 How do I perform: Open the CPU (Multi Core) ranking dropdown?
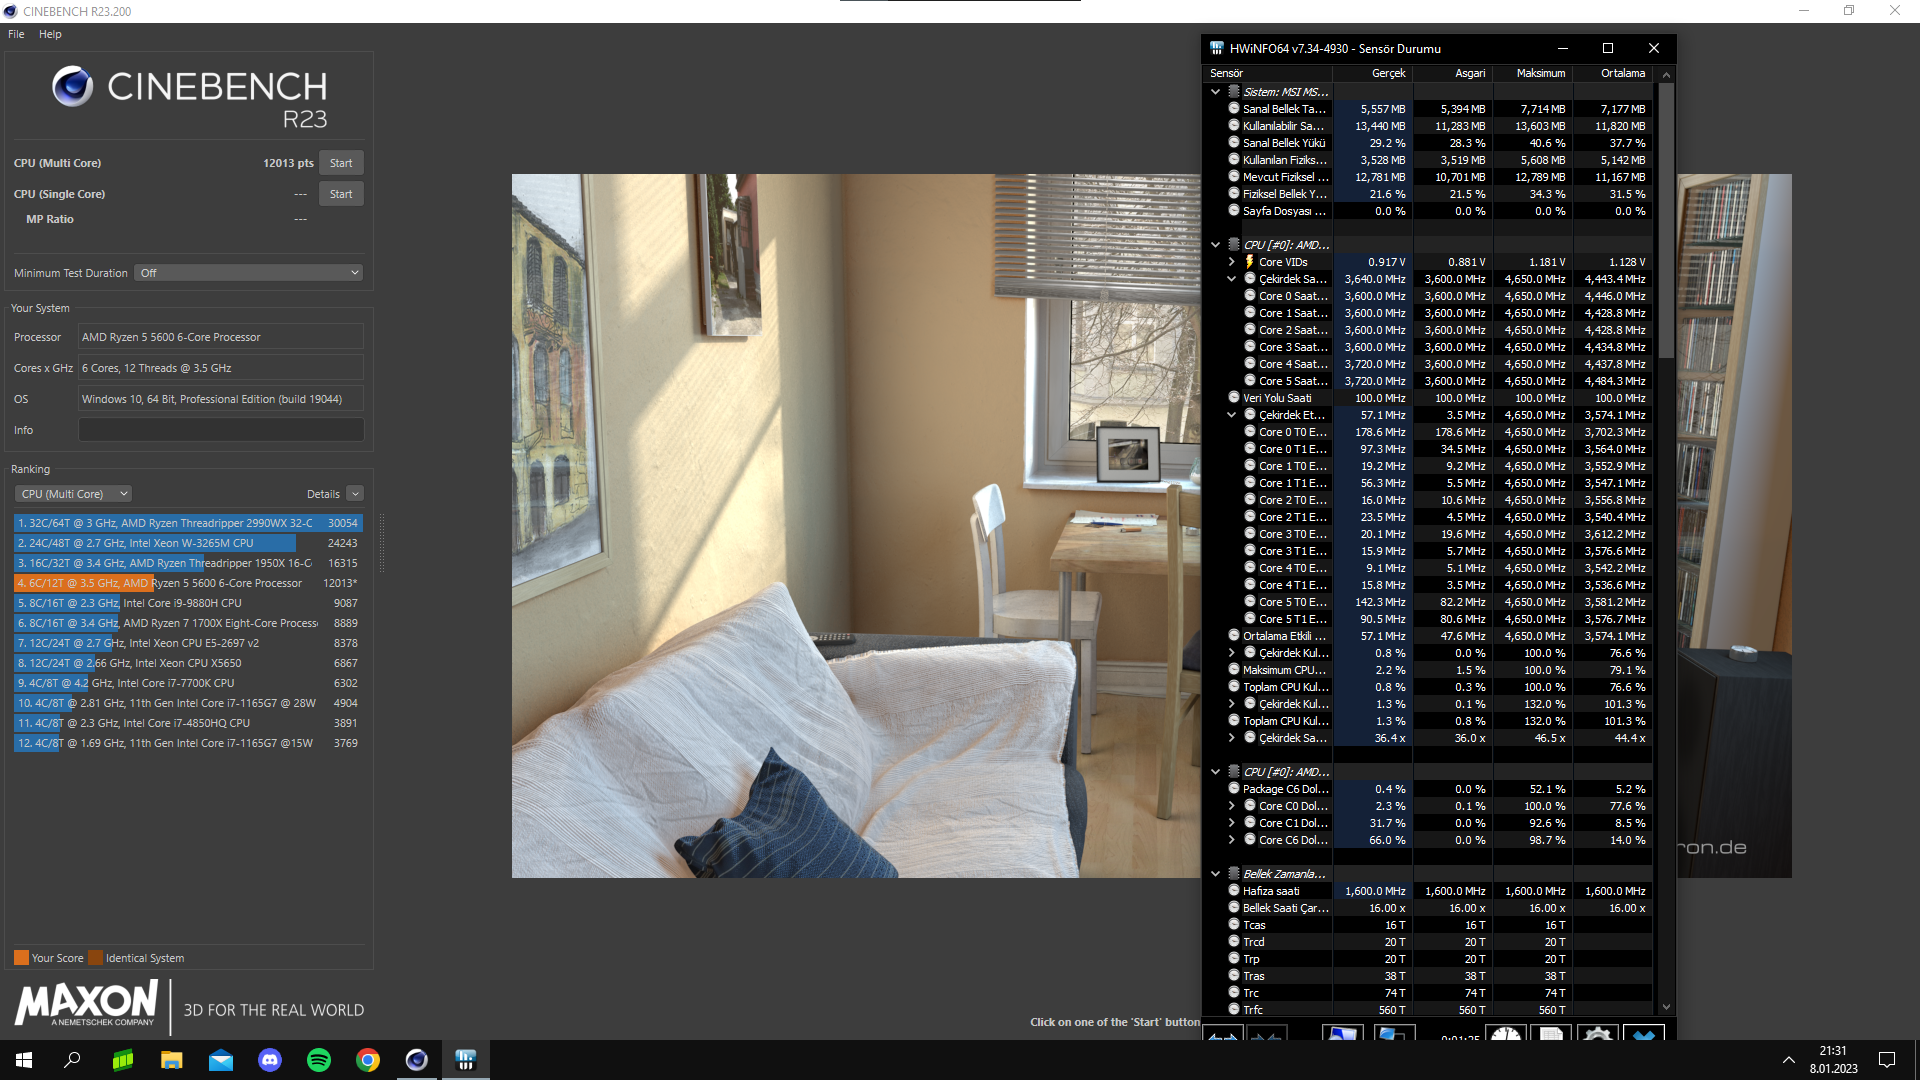point(73,494)
